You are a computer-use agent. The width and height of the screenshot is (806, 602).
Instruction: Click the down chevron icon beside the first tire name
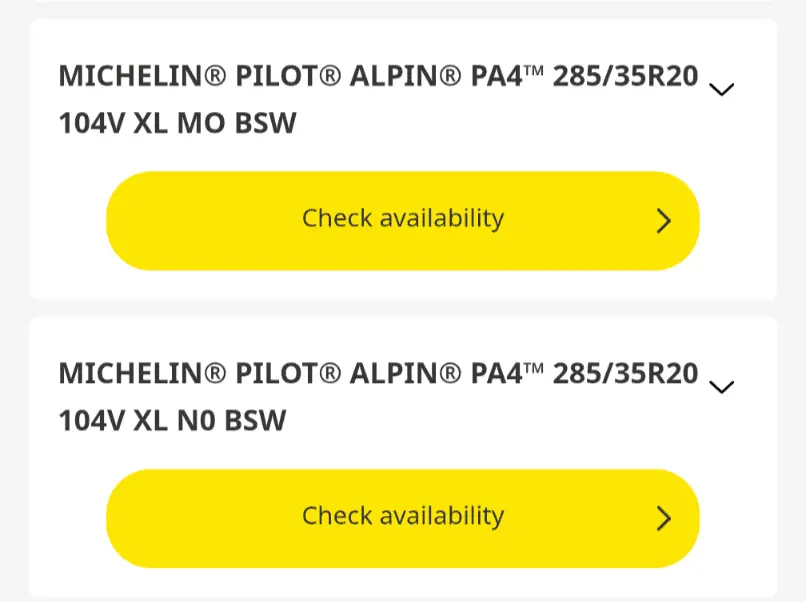tap(721, 89)
